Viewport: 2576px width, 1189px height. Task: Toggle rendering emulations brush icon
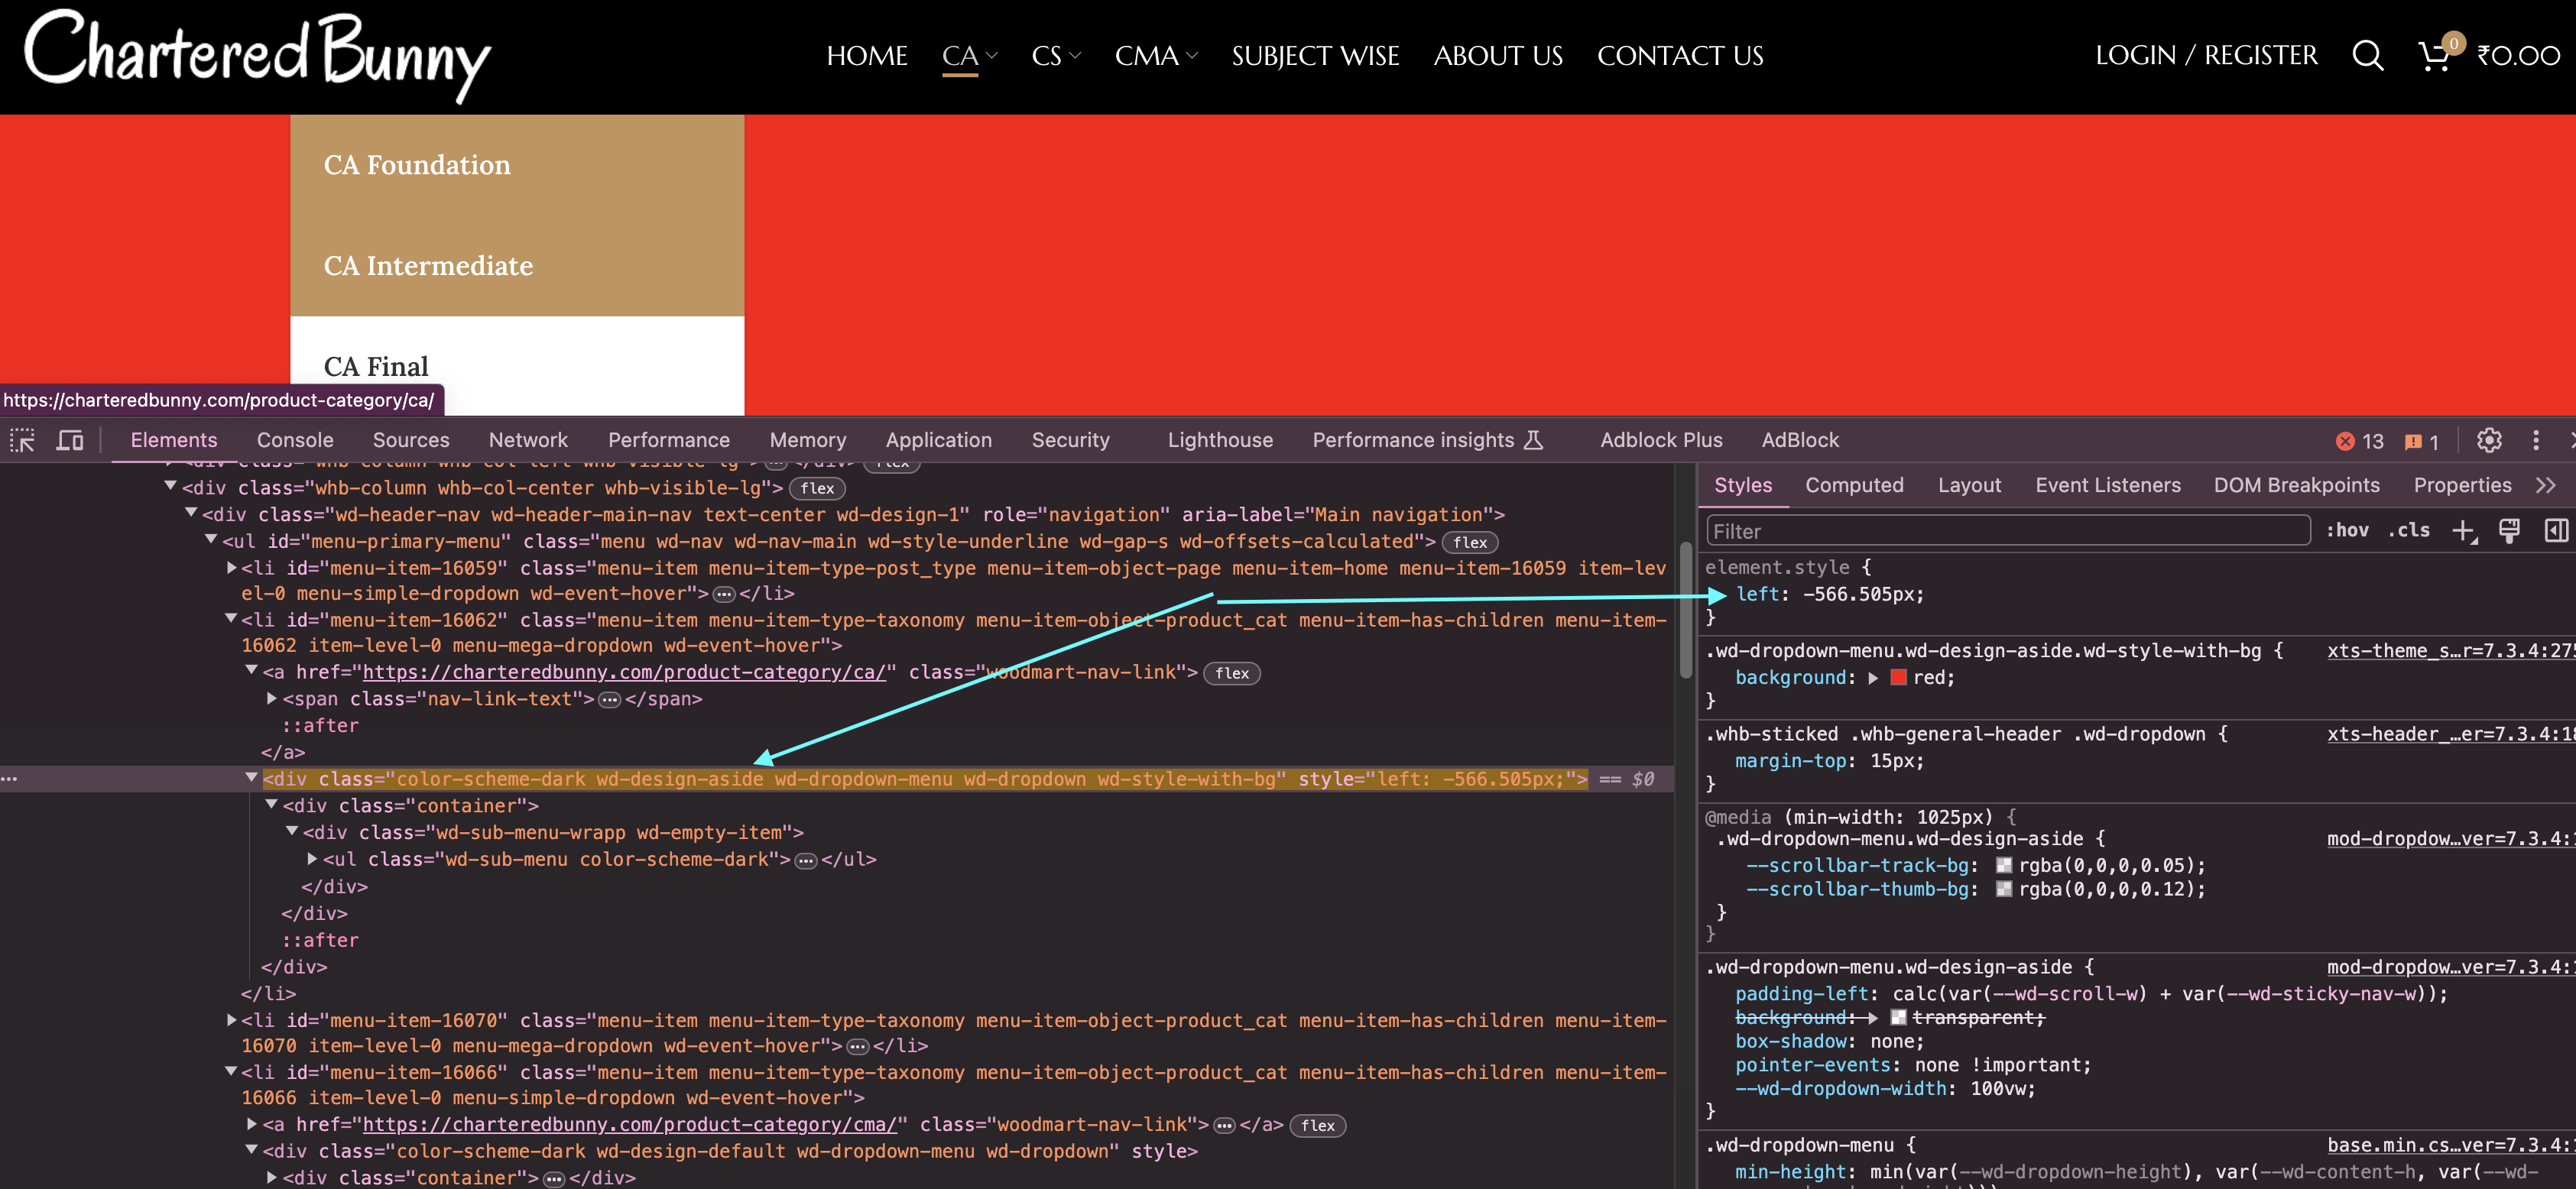(x=2509, y=531)
